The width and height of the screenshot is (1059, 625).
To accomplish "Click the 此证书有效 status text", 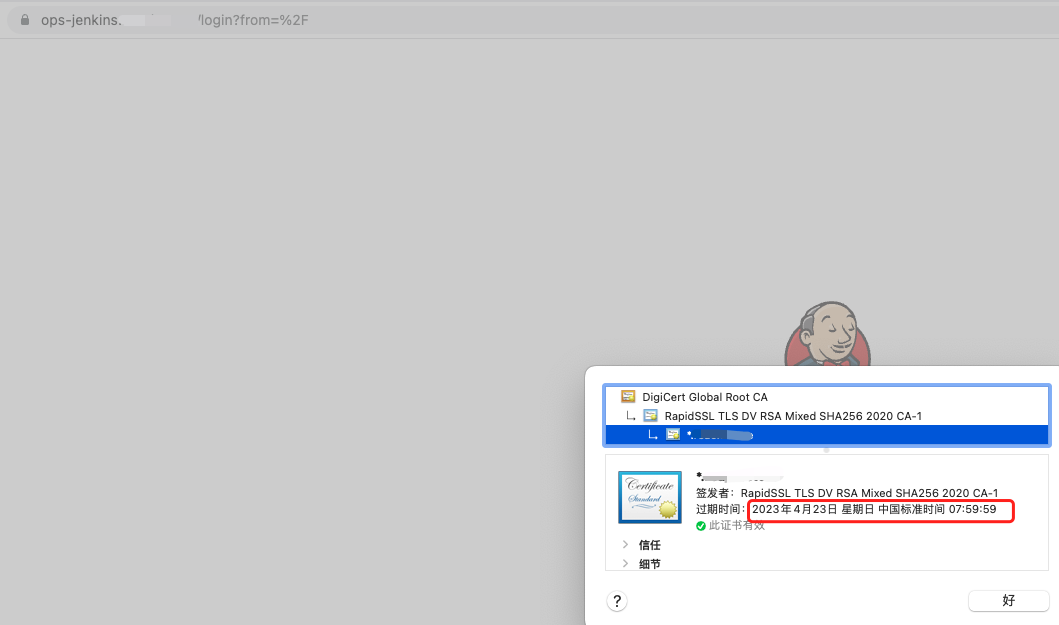I will coord(737,525).
